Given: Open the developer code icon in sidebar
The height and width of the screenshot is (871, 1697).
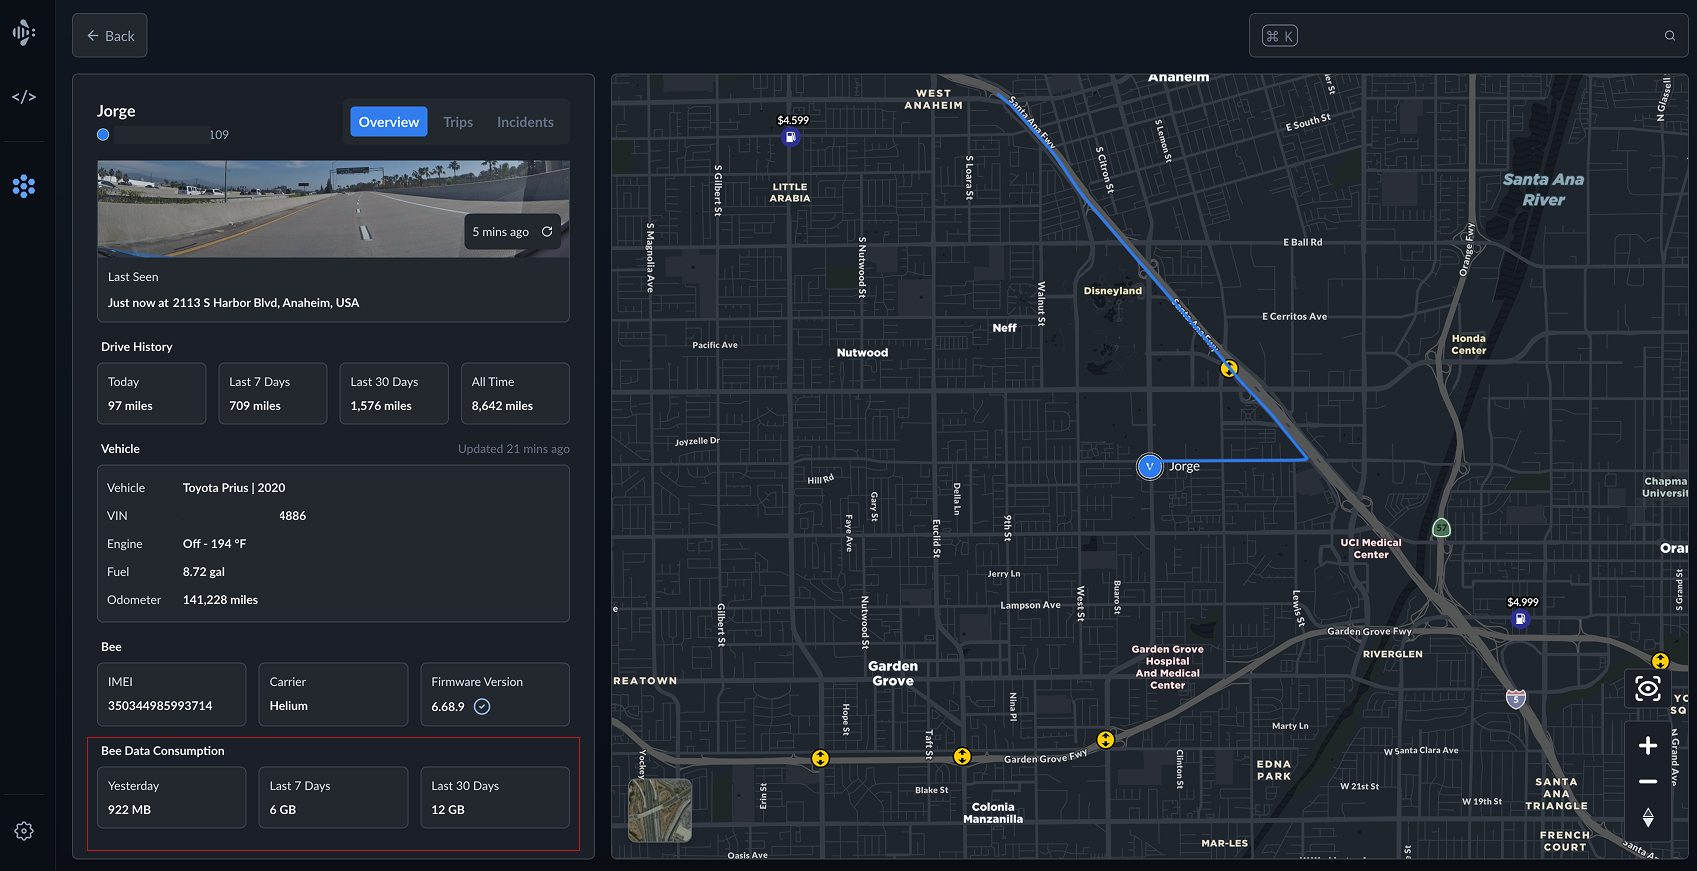Looking at the screenshot, I should point(24,97).
